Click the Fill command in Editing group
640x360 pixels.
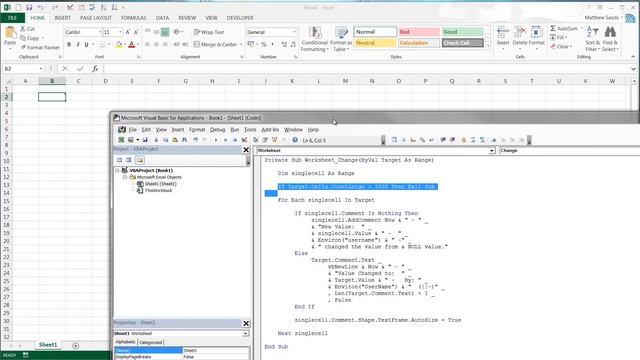point(558,38)
